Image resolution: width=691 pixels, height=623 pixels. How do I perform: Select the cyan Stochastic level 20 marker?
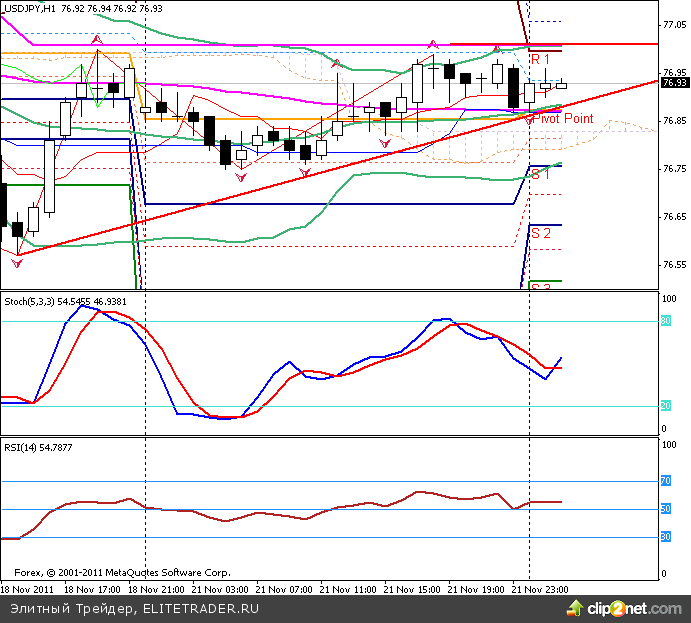click(666, 406)
